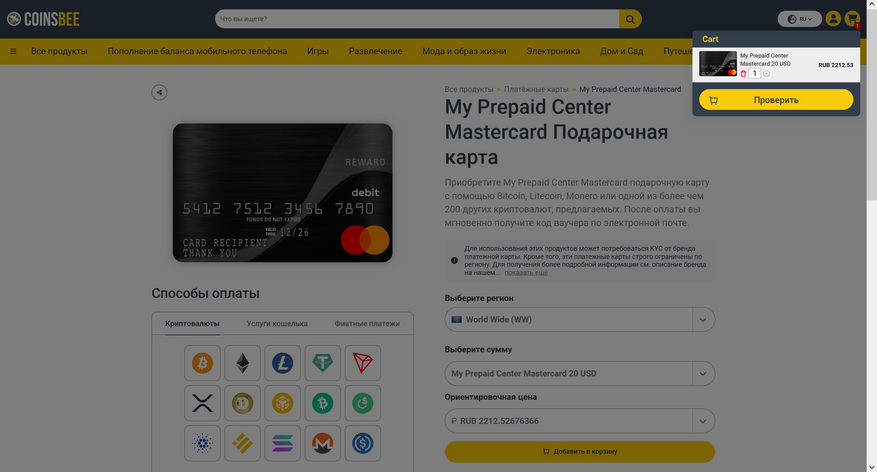Switch to Фиатные платежи tab
This screenshot has height=472, width=877.
point(367,323)
